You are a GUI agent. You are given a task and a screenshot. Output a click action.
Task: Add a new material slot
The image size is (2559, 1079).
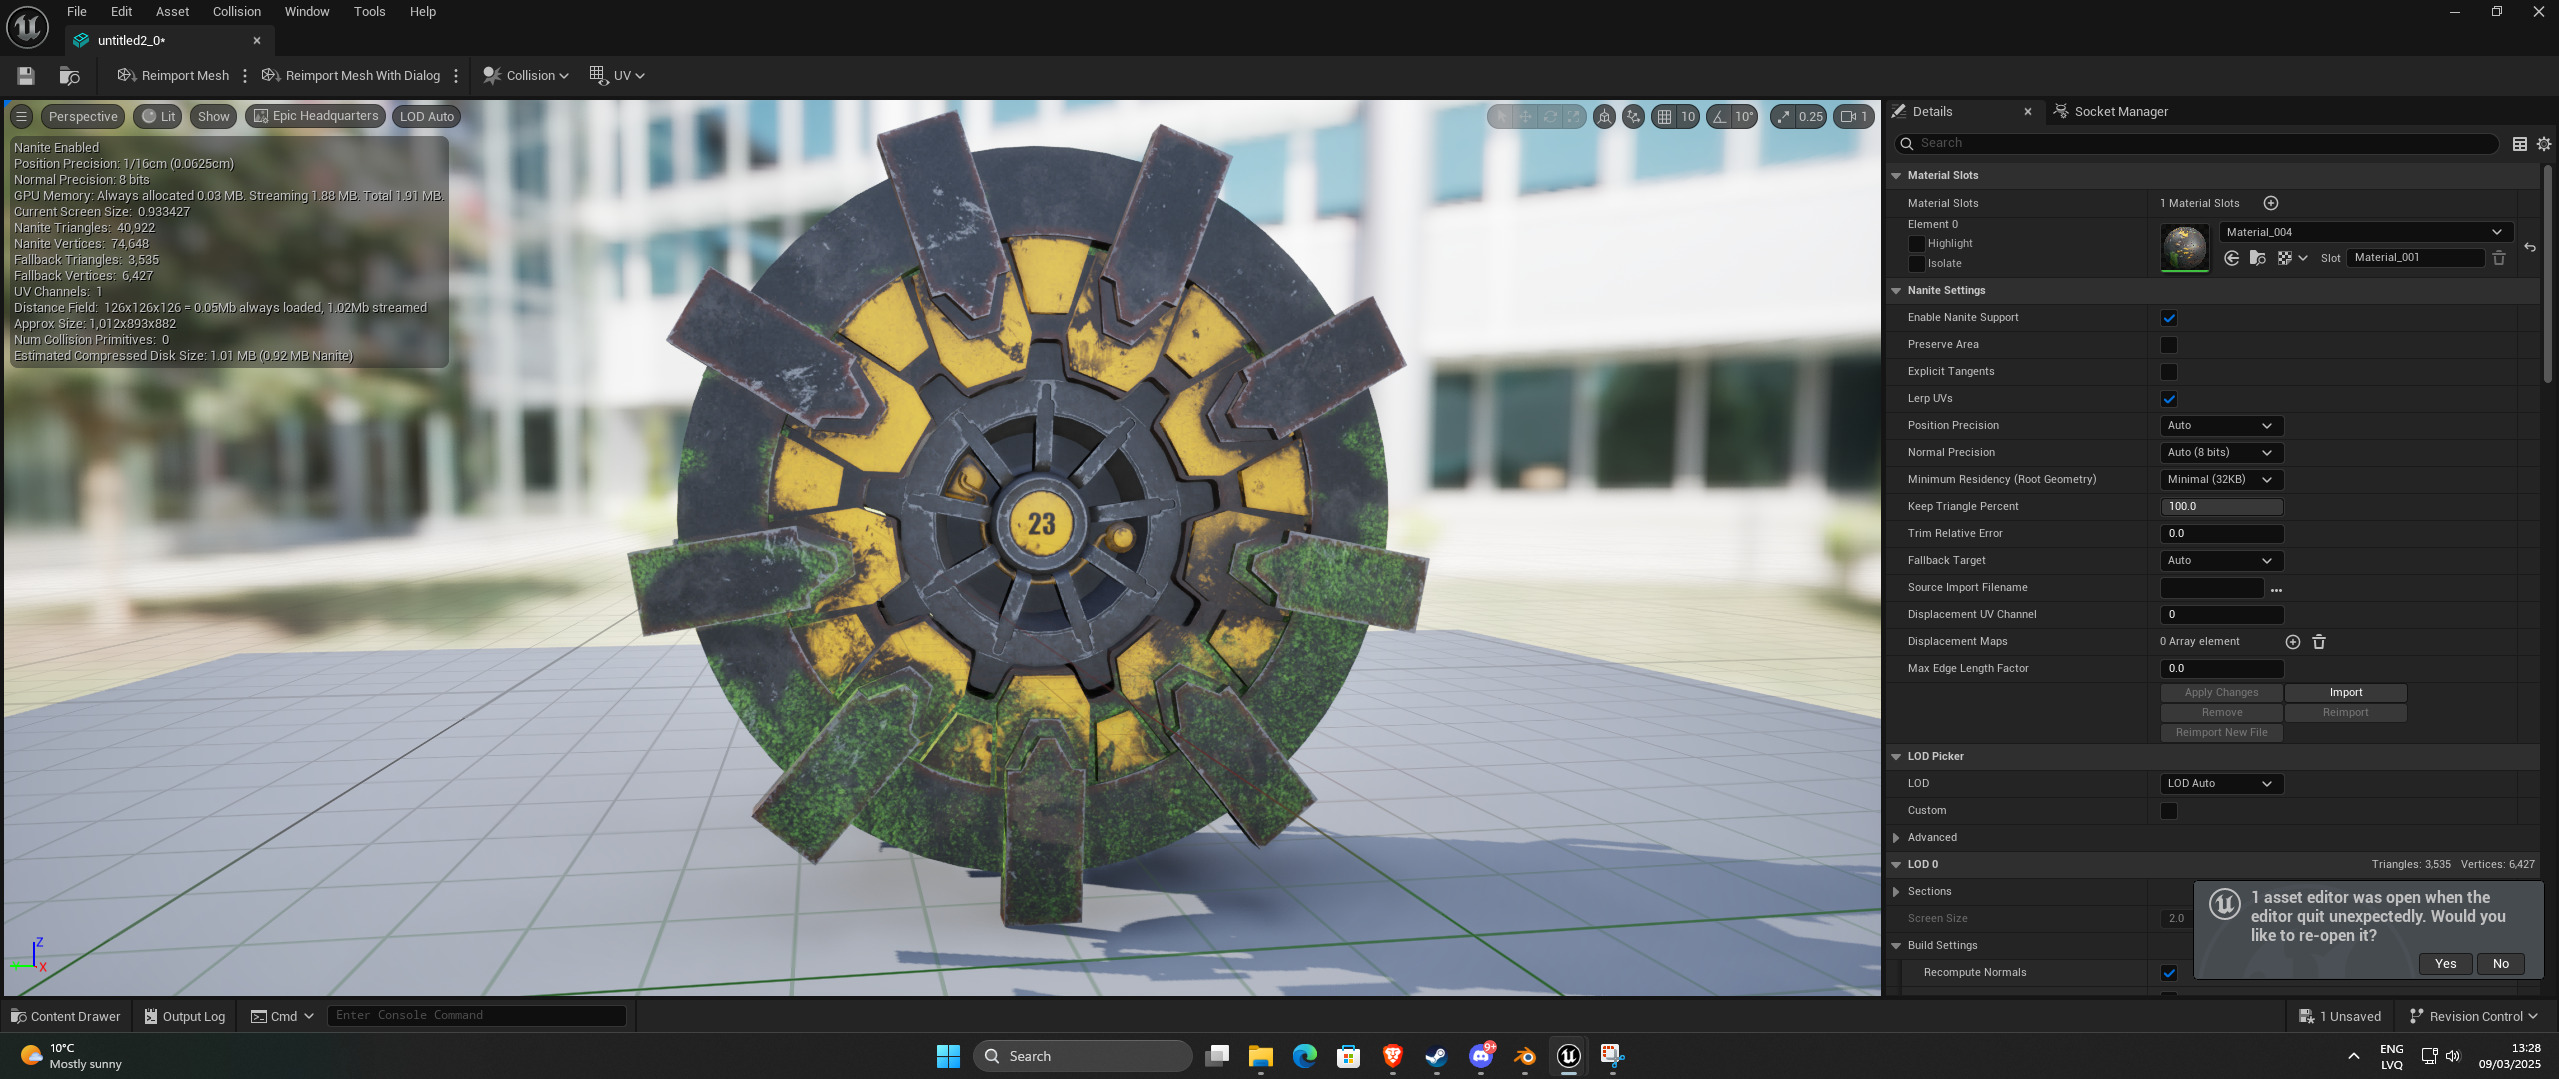point(2271,203)
